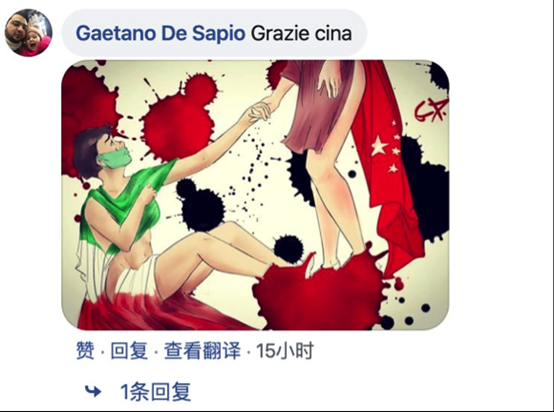Expand the 1条回复 reply thread
This screenshot has height=412, width=554.
[155, 392]
